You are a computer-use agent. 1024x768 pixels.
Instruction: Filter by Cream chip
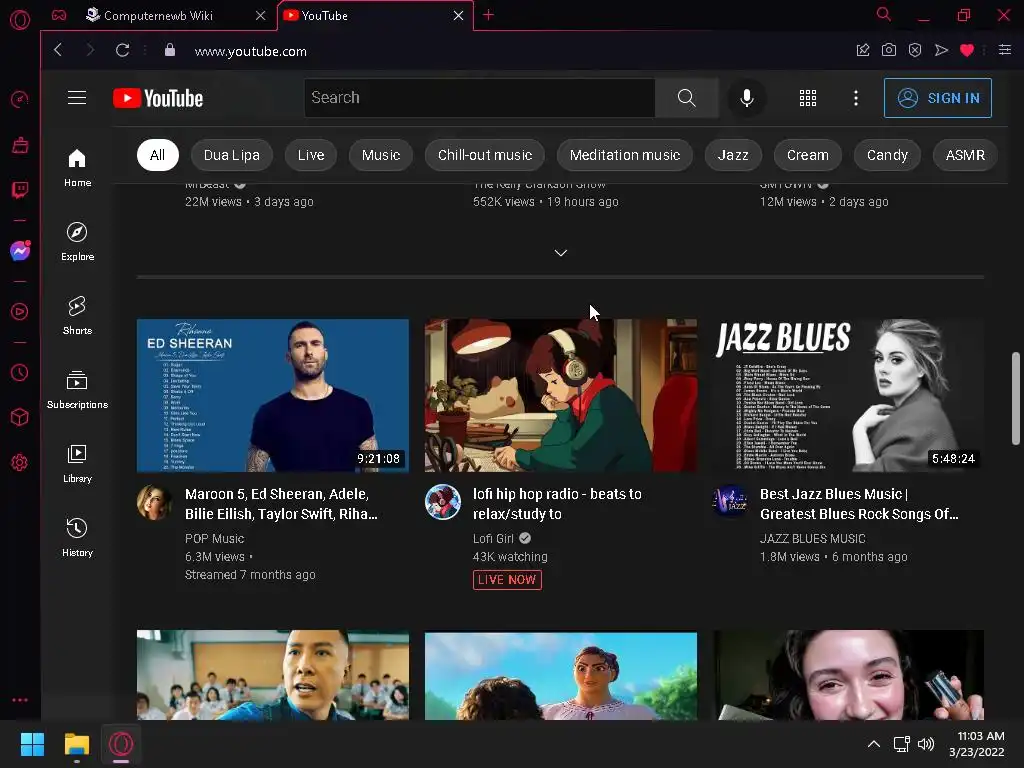(807, 155)
